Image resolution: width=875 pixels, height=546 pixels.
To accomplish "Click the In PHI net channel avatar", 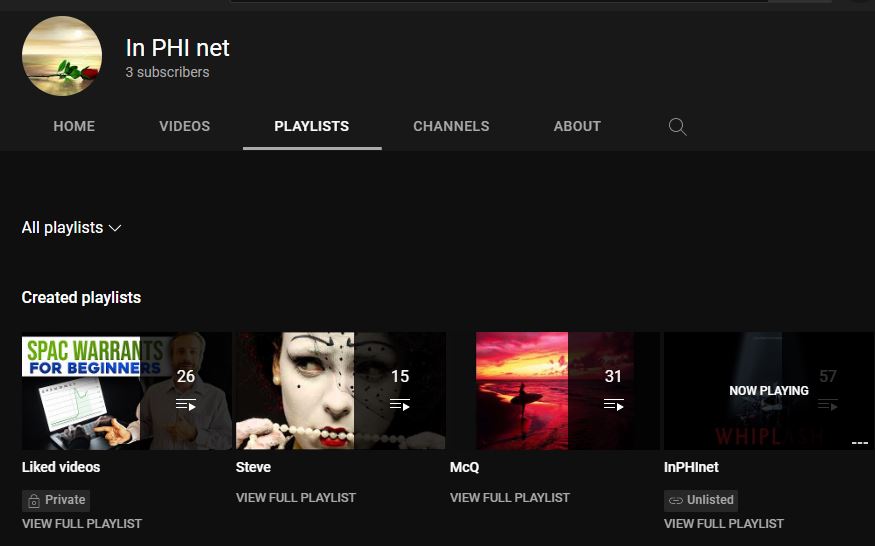I will pos(62,56).
